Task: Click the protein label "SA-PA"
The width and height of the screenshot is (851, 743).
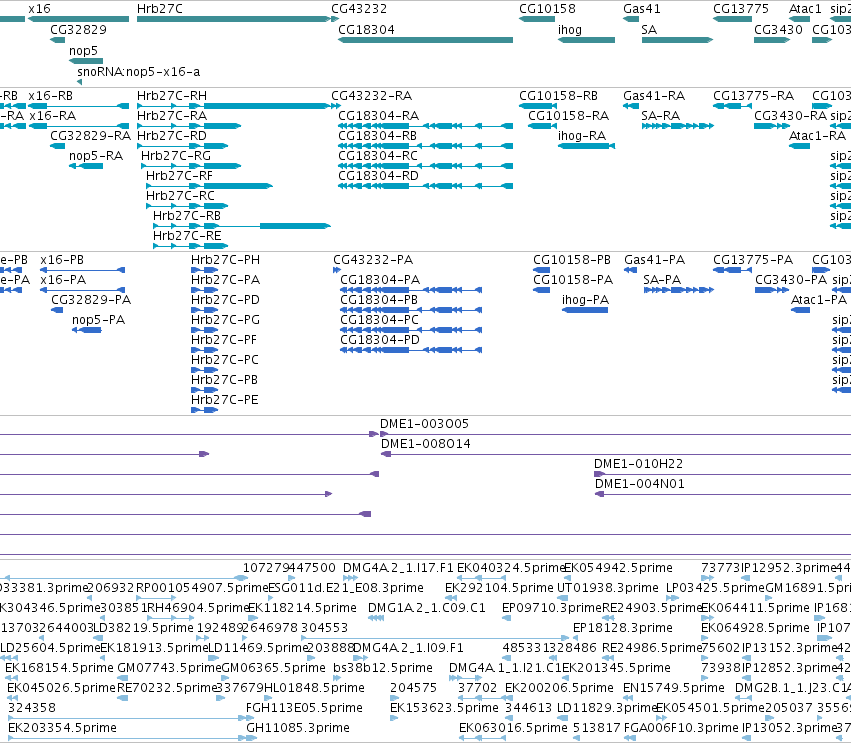Action: tap(662, 280)
